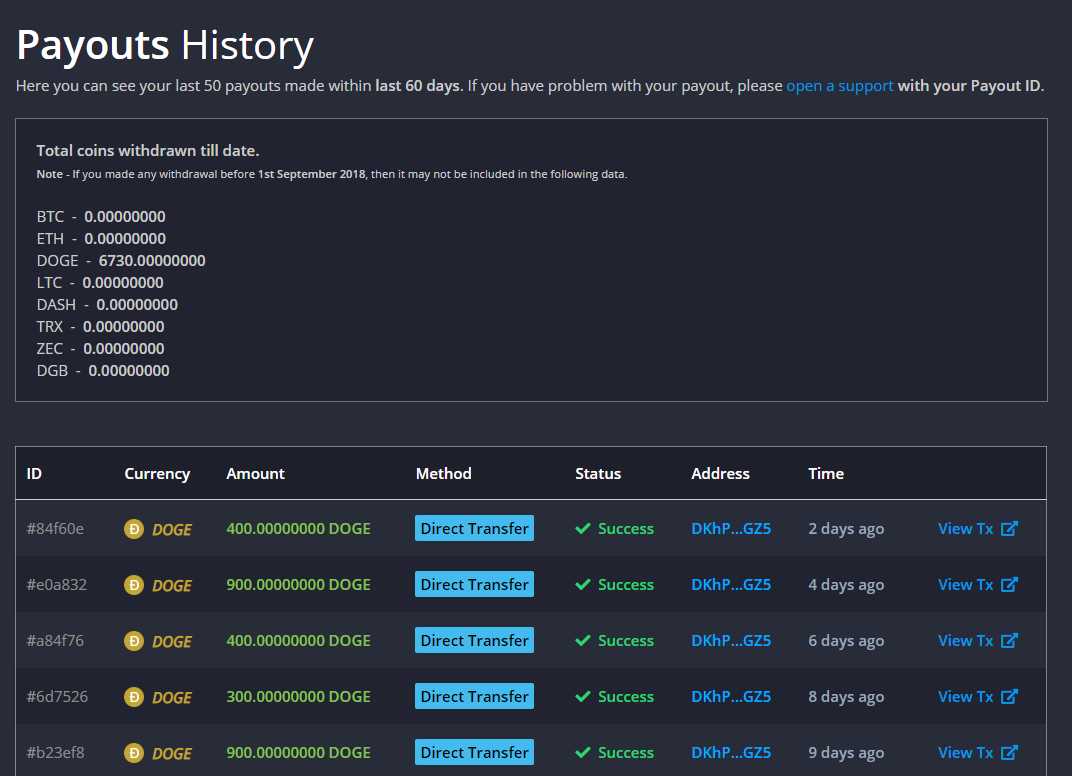The width and height of the screenshot is (1072, 776).
Task: Click success checkmark icon for payout #84f60e
Action: (x=583, y=529)
